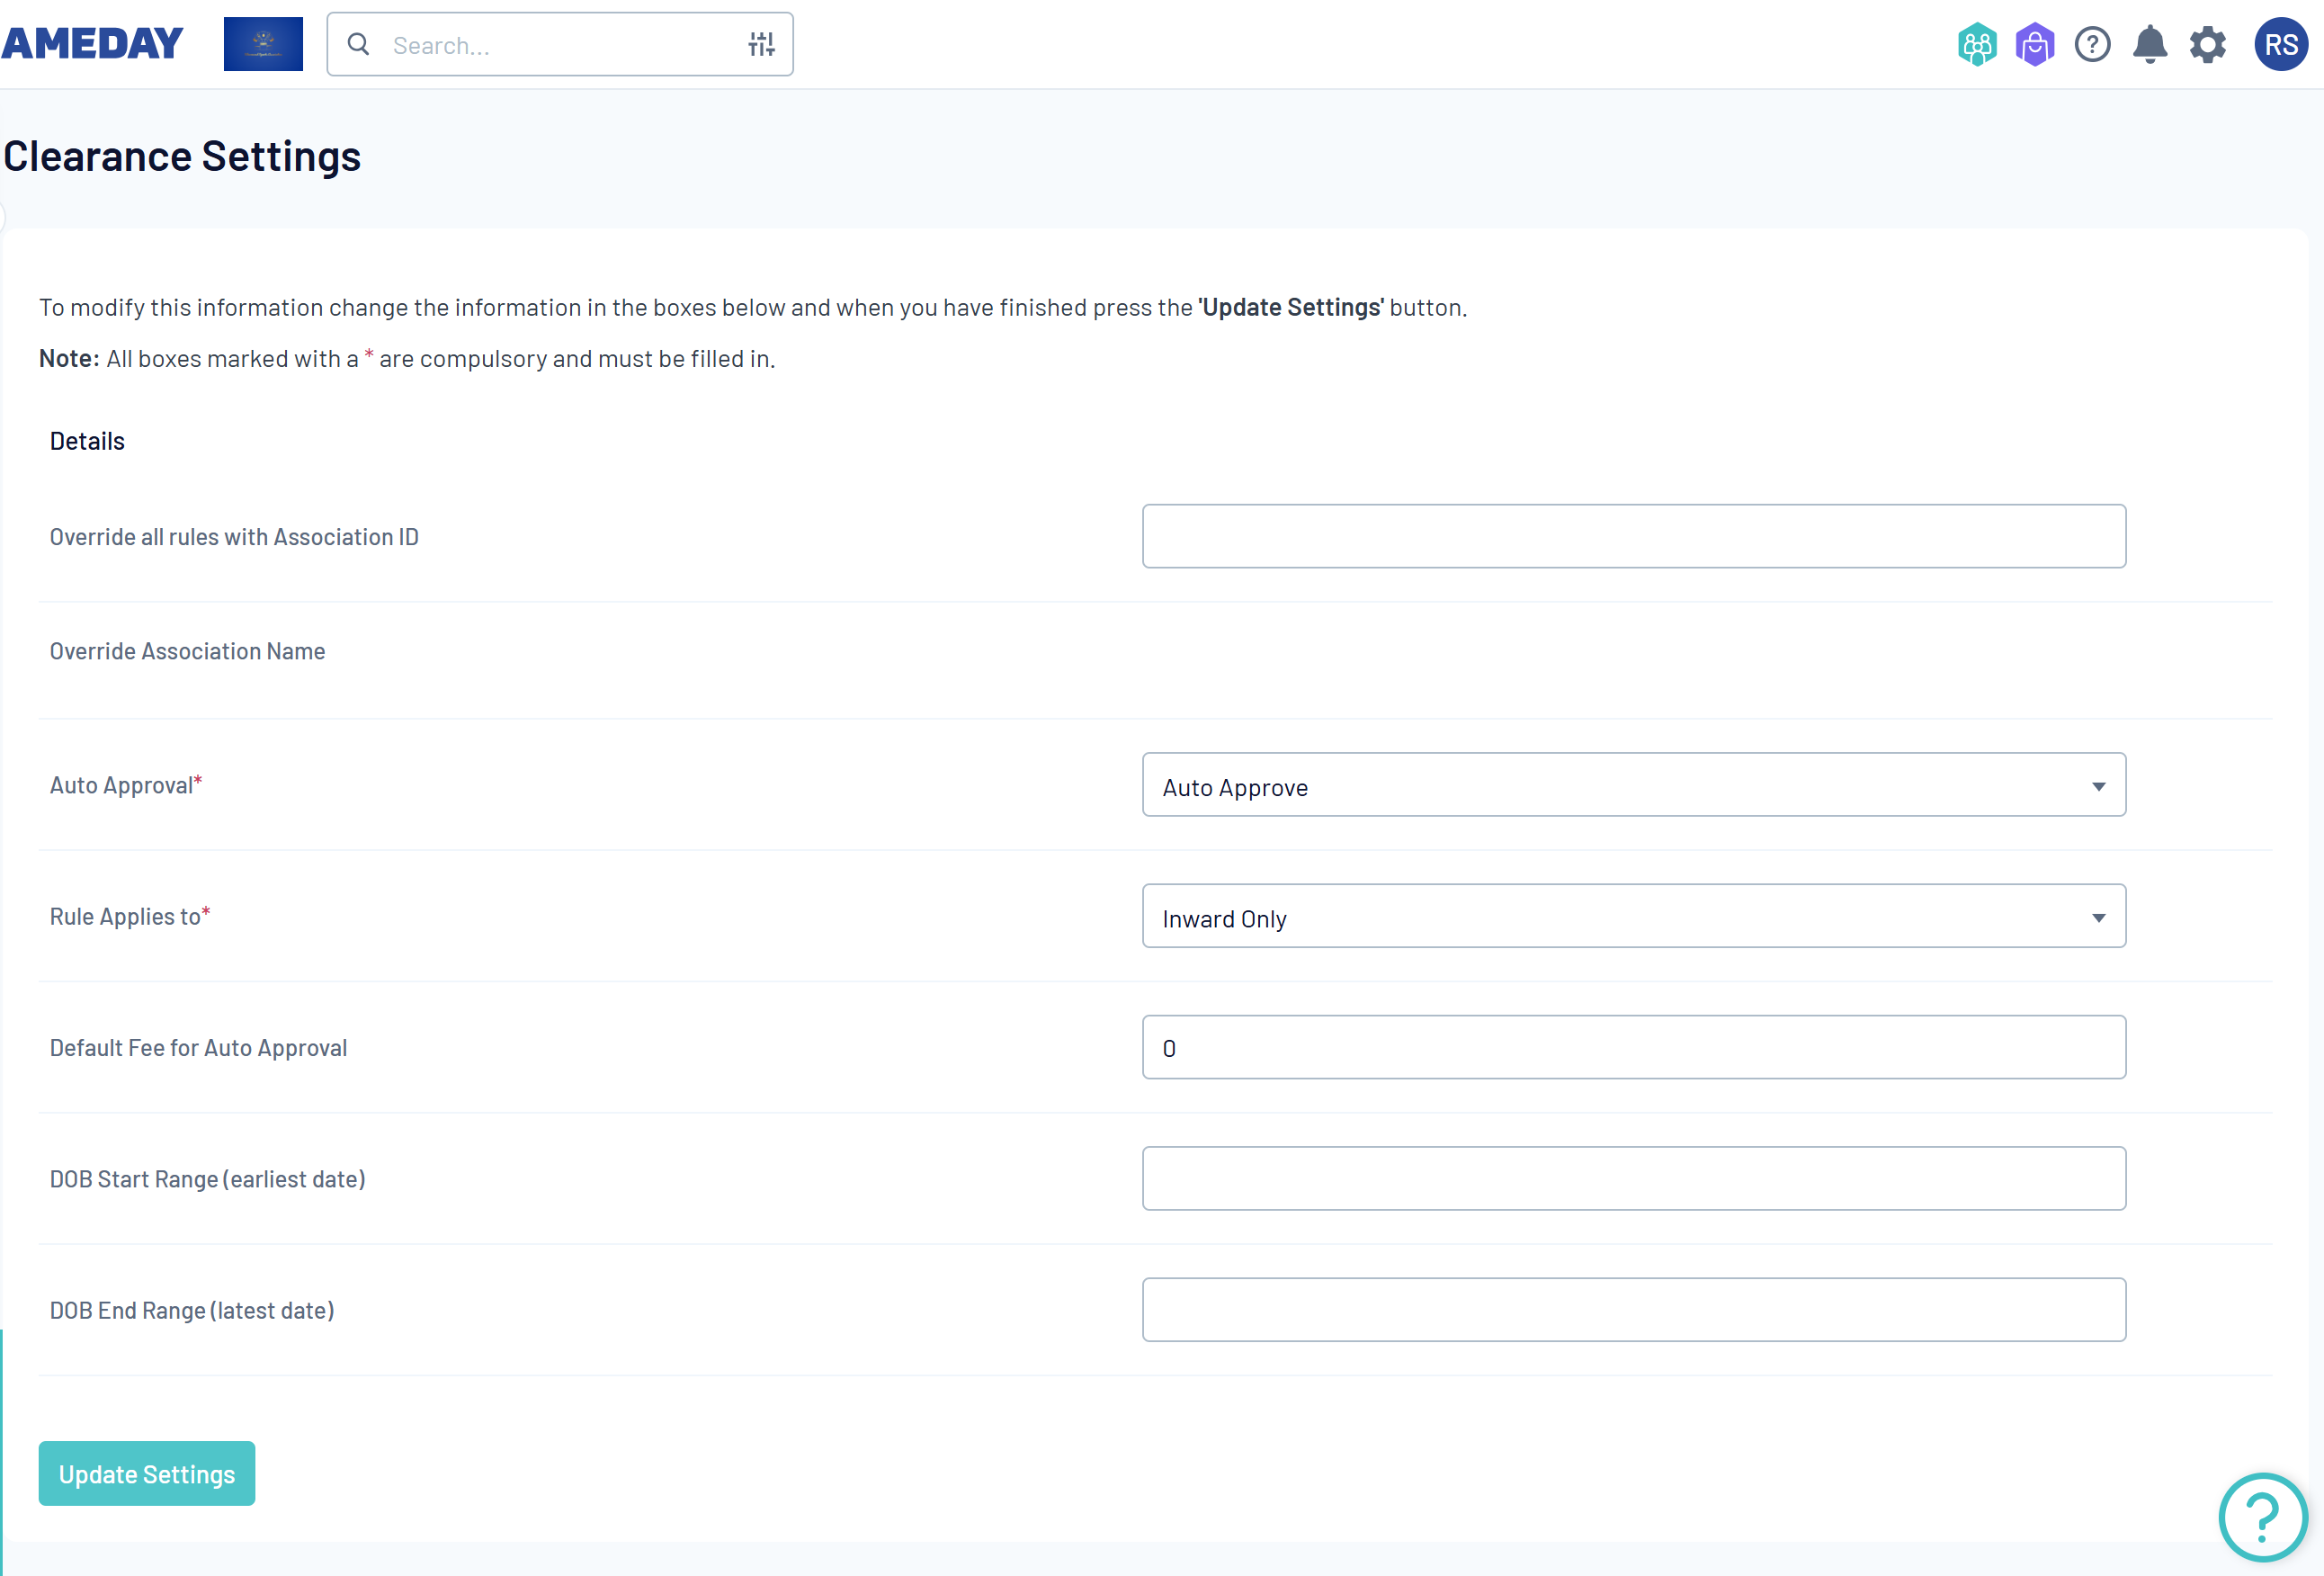Click the blue organisation logo thumbnail
The width and height of the screenshot is (2324, 1576).
[x=263, y=44]
